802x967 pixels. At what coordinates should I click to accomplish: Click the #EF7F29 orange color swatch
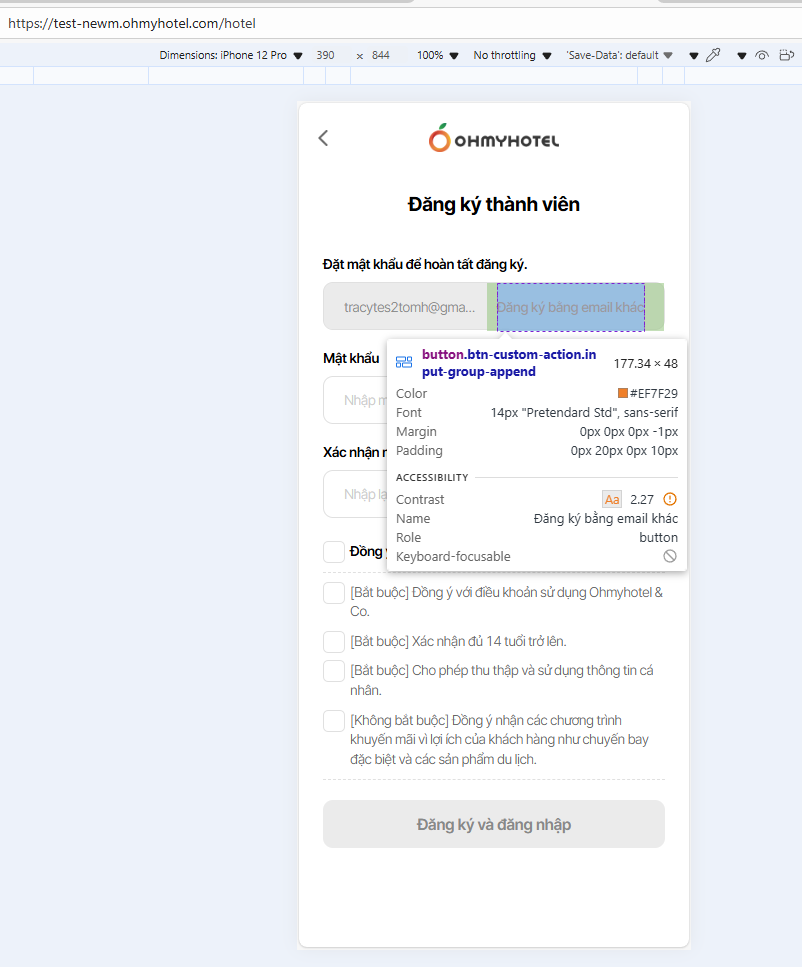click(623, 394)
